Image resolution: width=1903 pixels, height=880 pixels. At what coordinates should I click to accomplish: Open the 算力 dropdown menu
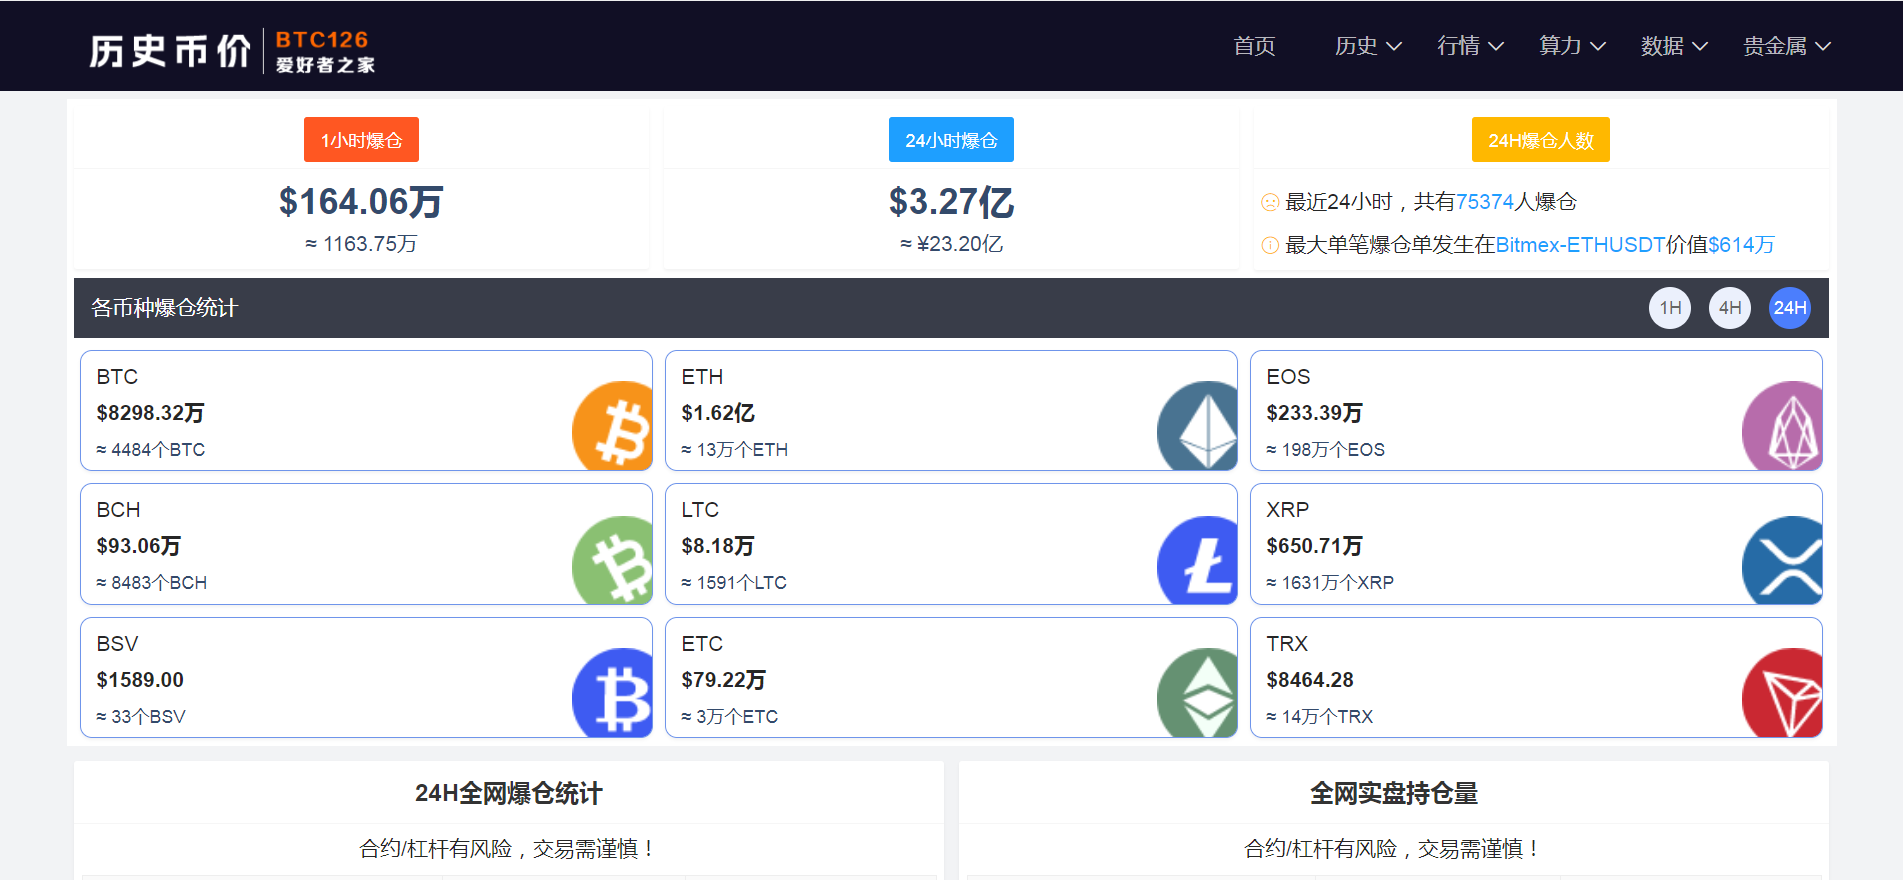(x=1571, y=46)
